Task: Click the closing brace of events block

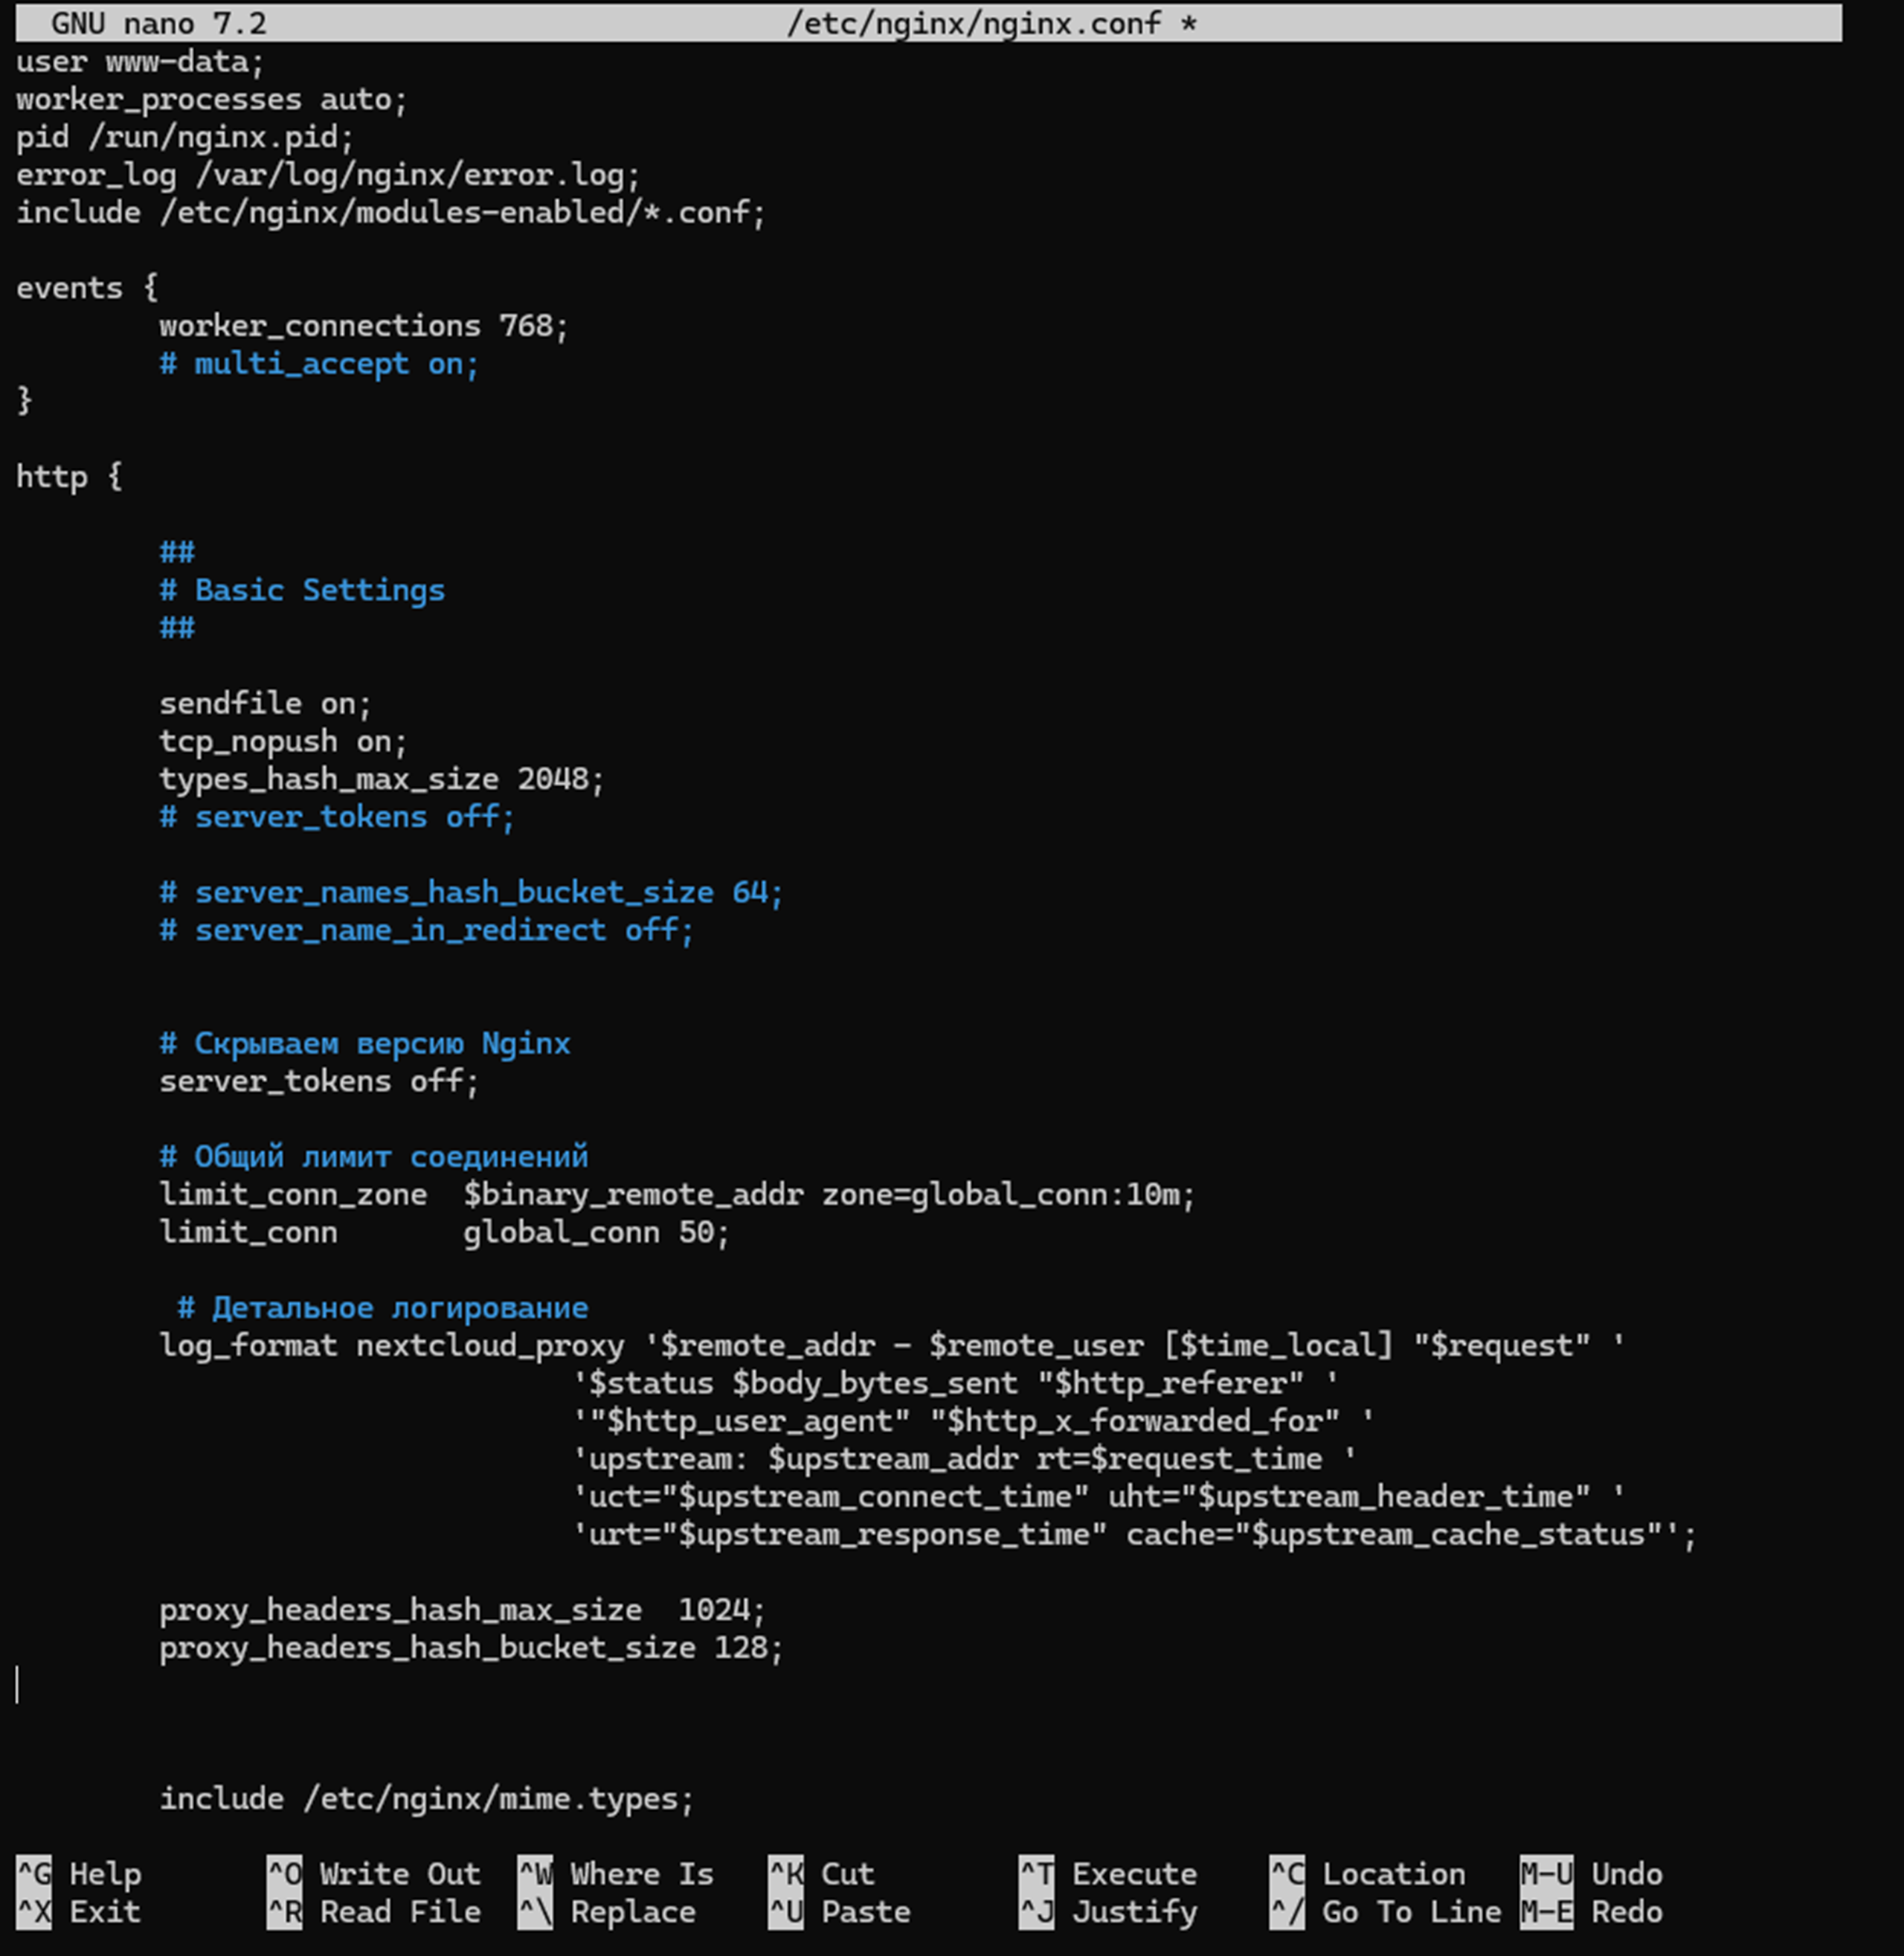Action: 24,401
